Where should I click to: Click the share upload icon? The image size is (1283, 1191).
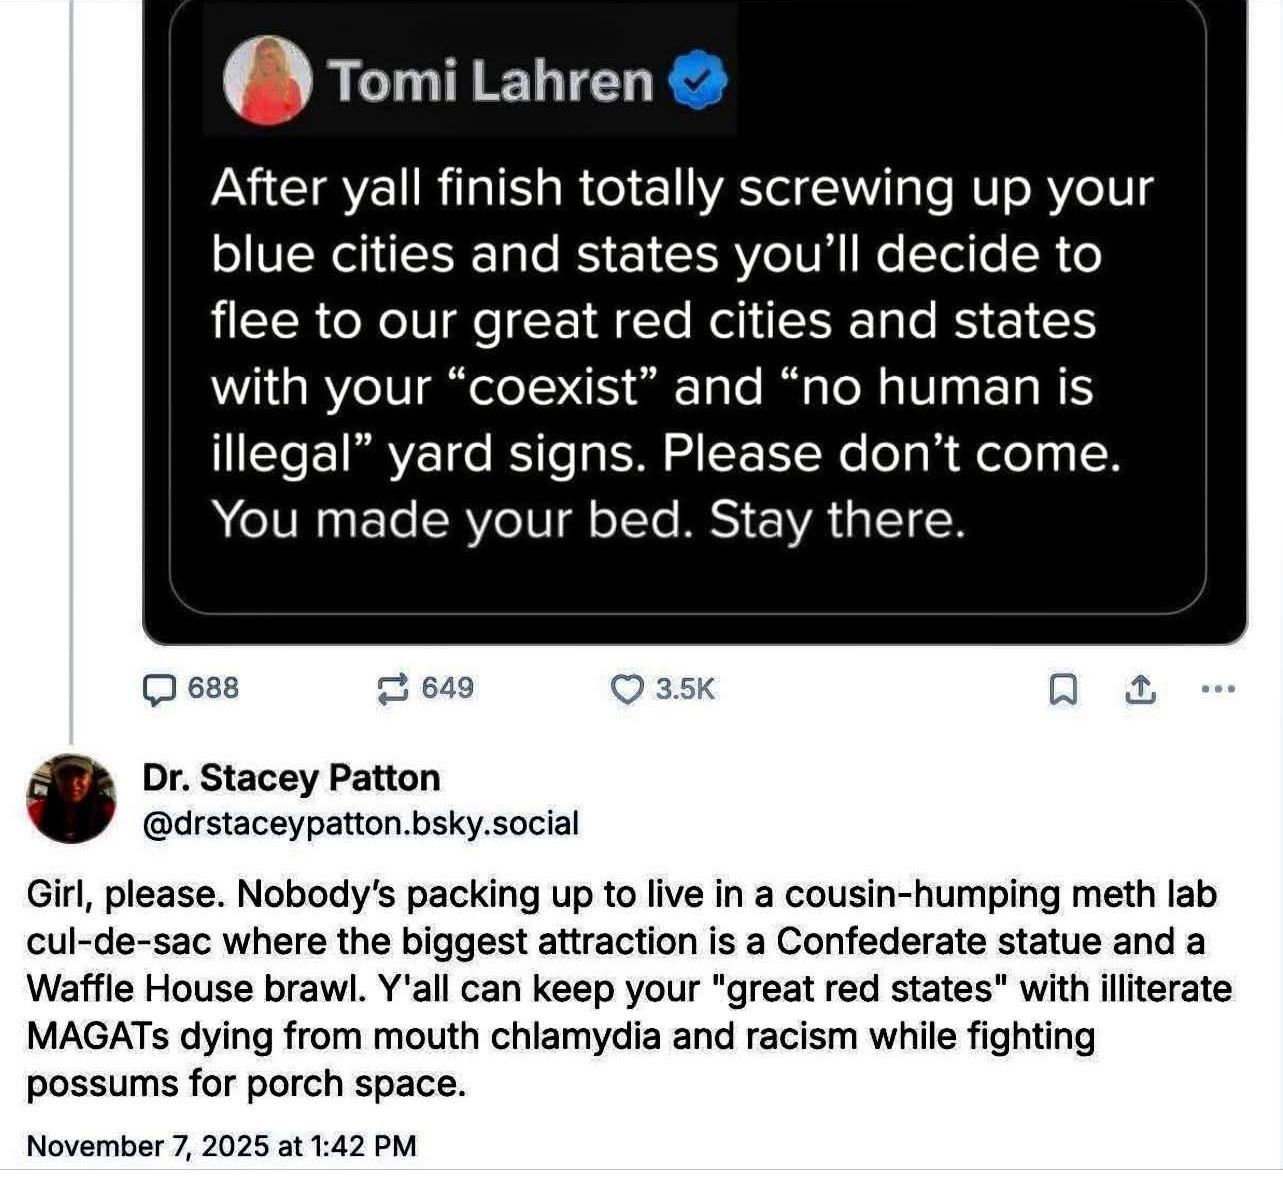tap(1141, 689)
